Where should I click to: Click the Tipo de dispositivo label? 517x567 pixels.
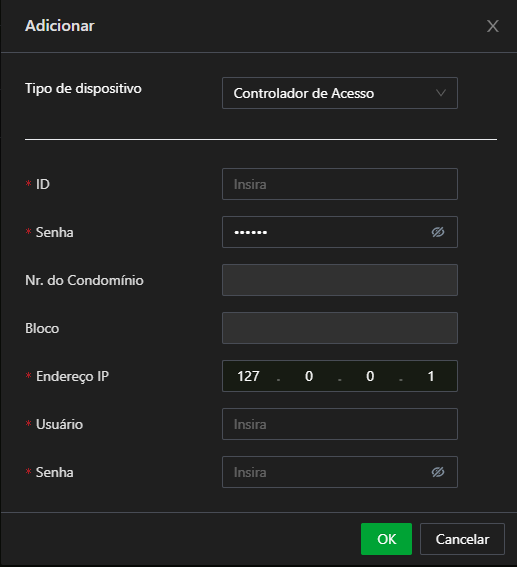(83, 89)
